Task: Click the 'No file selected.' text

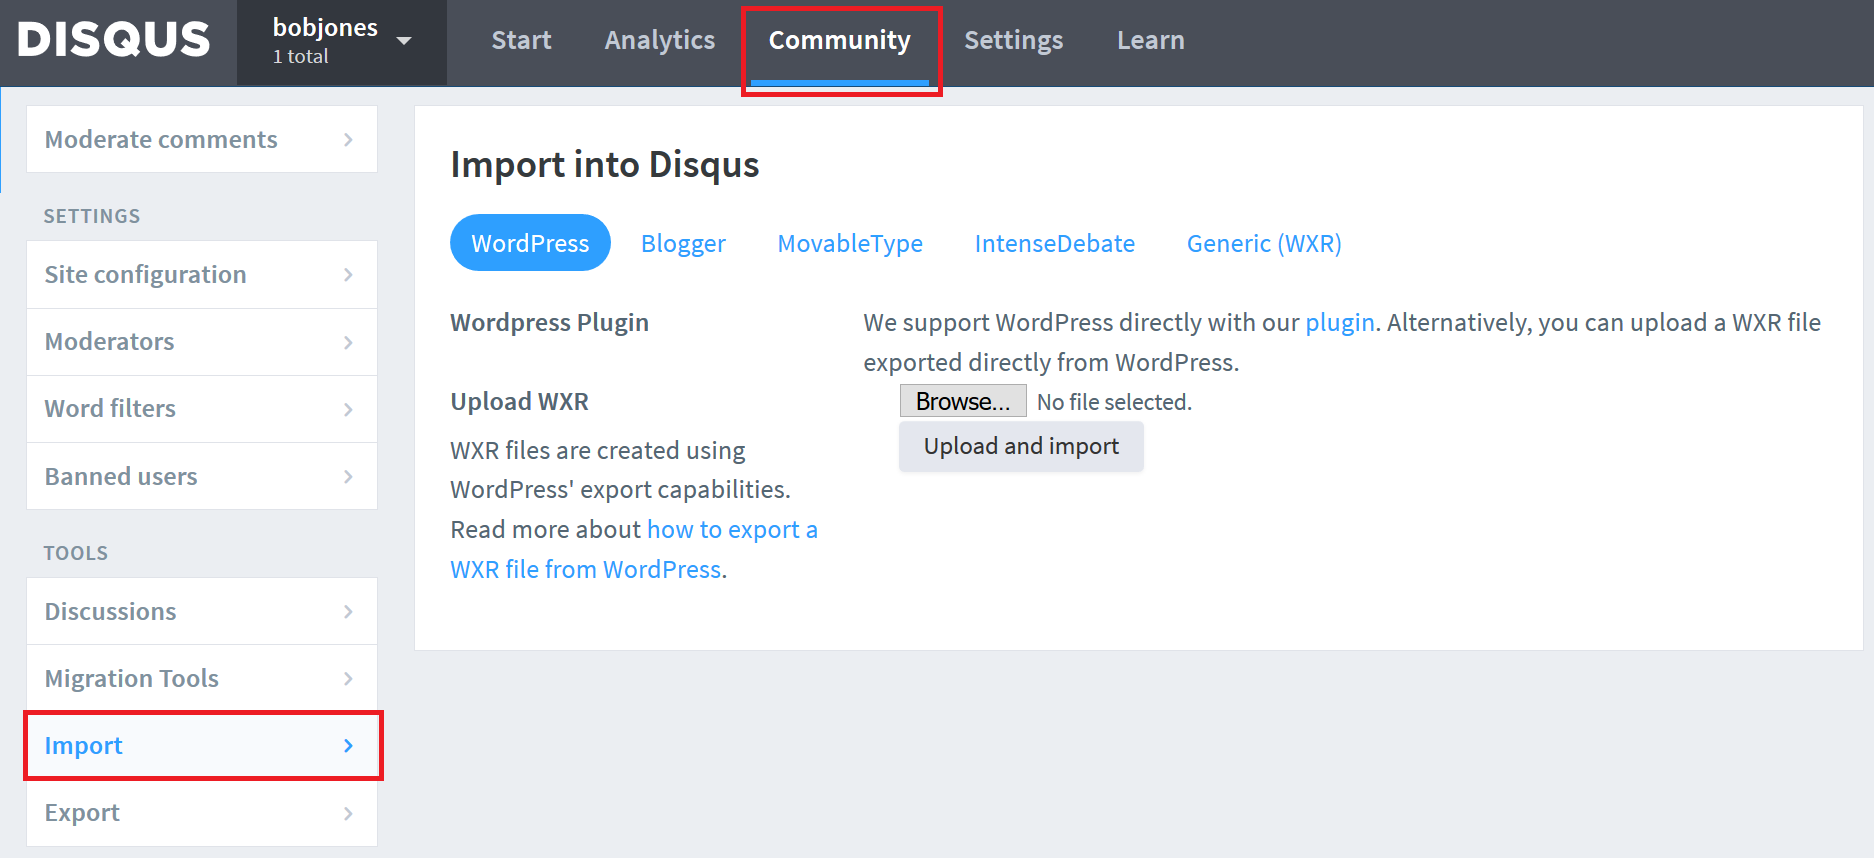Action: [x=1114, y=402]
